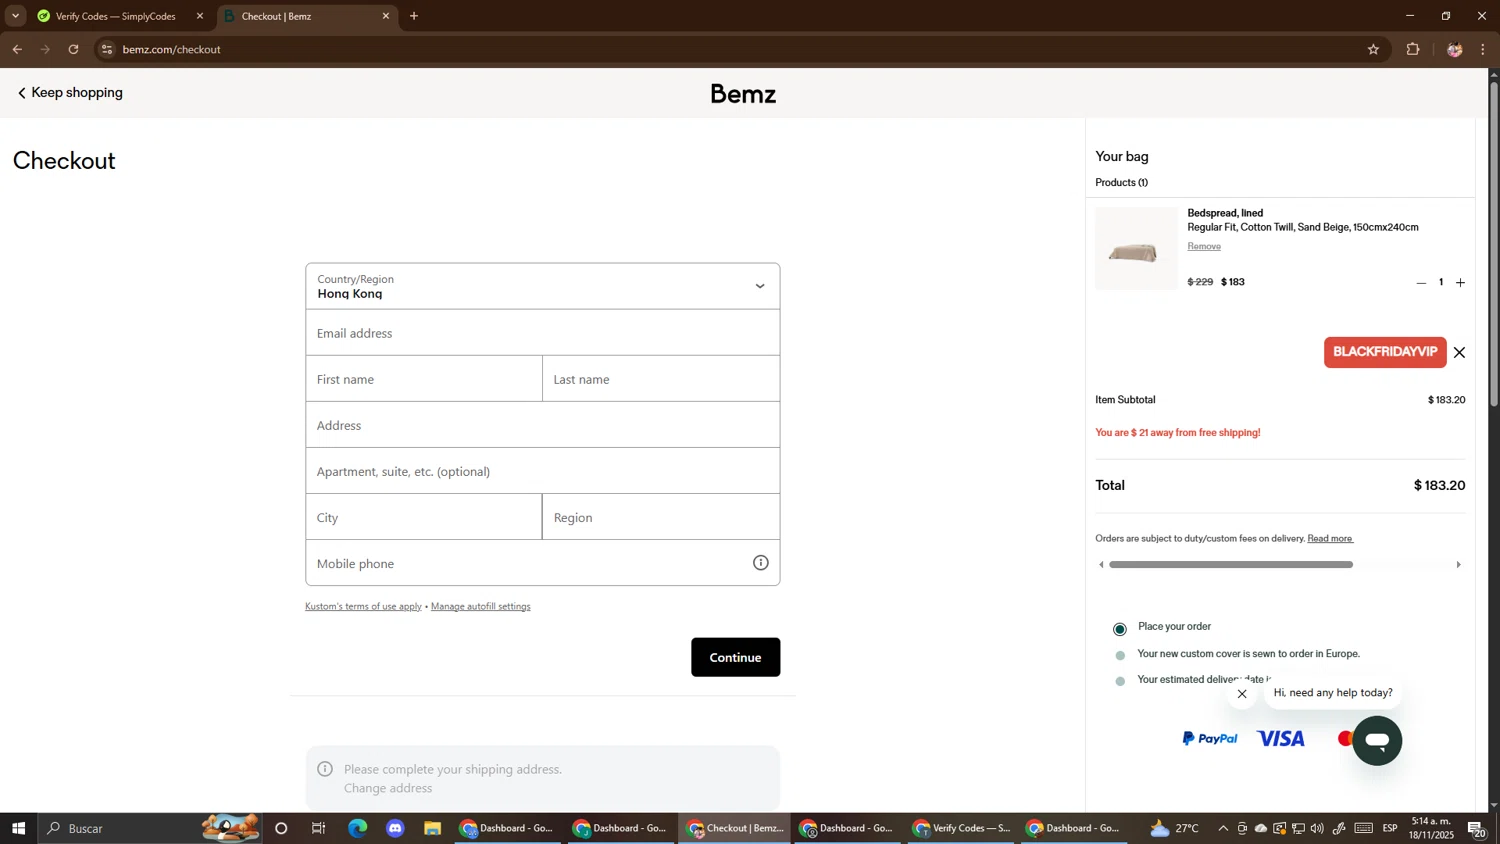Viewport: 1500px width, 844px height.
Task: Open Manage autofill settings link
Action: [481, 606]
